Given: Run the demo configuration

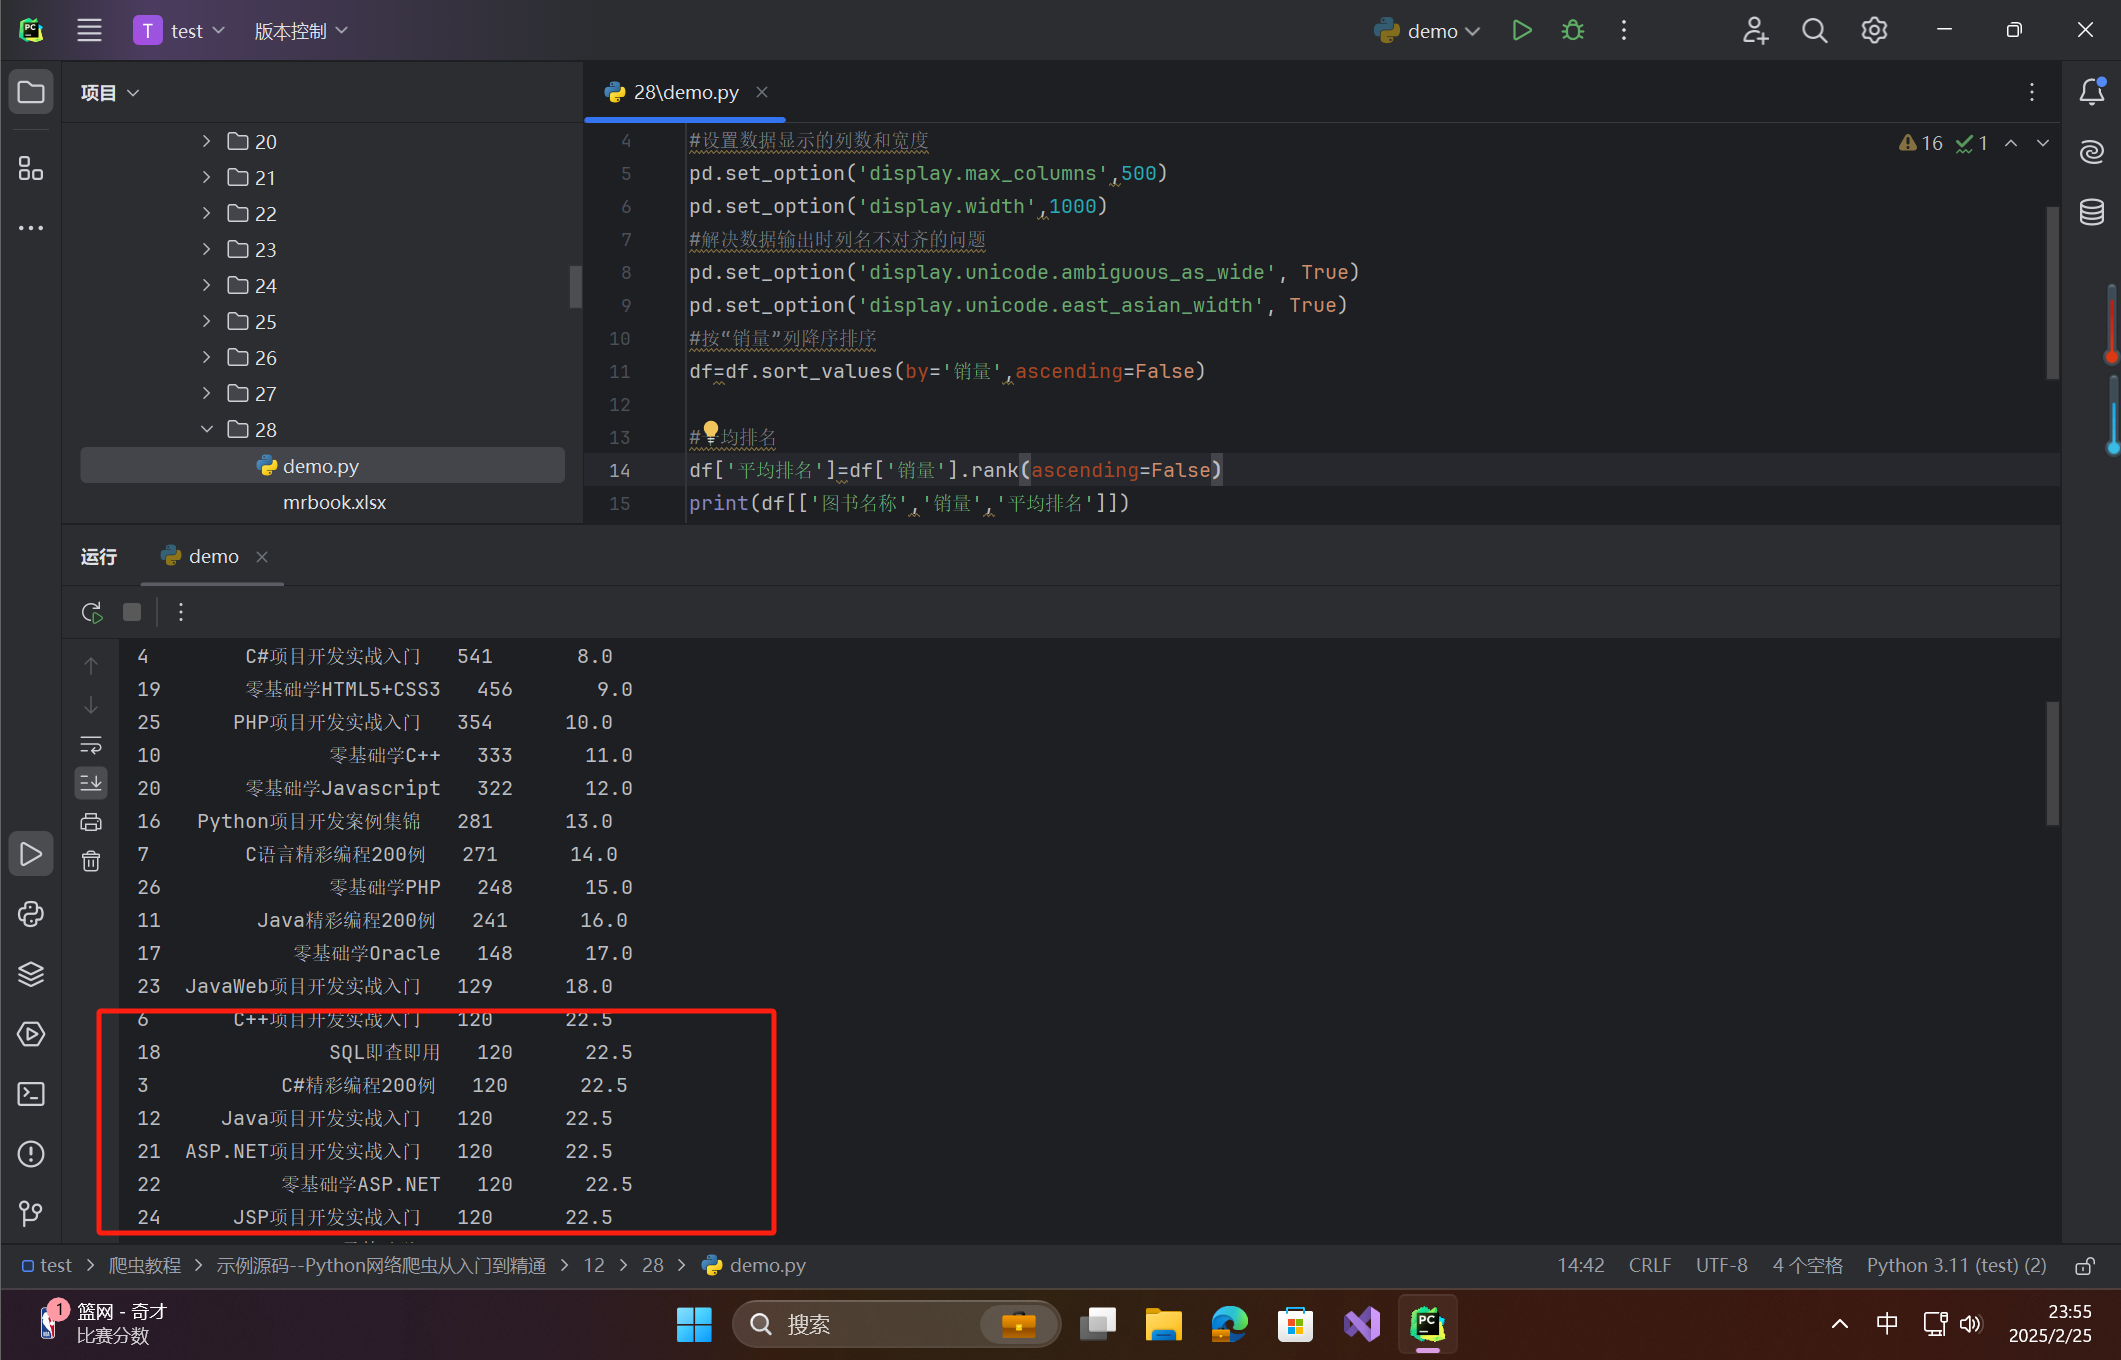Looking at the screenshot, I should [1521, 30].
